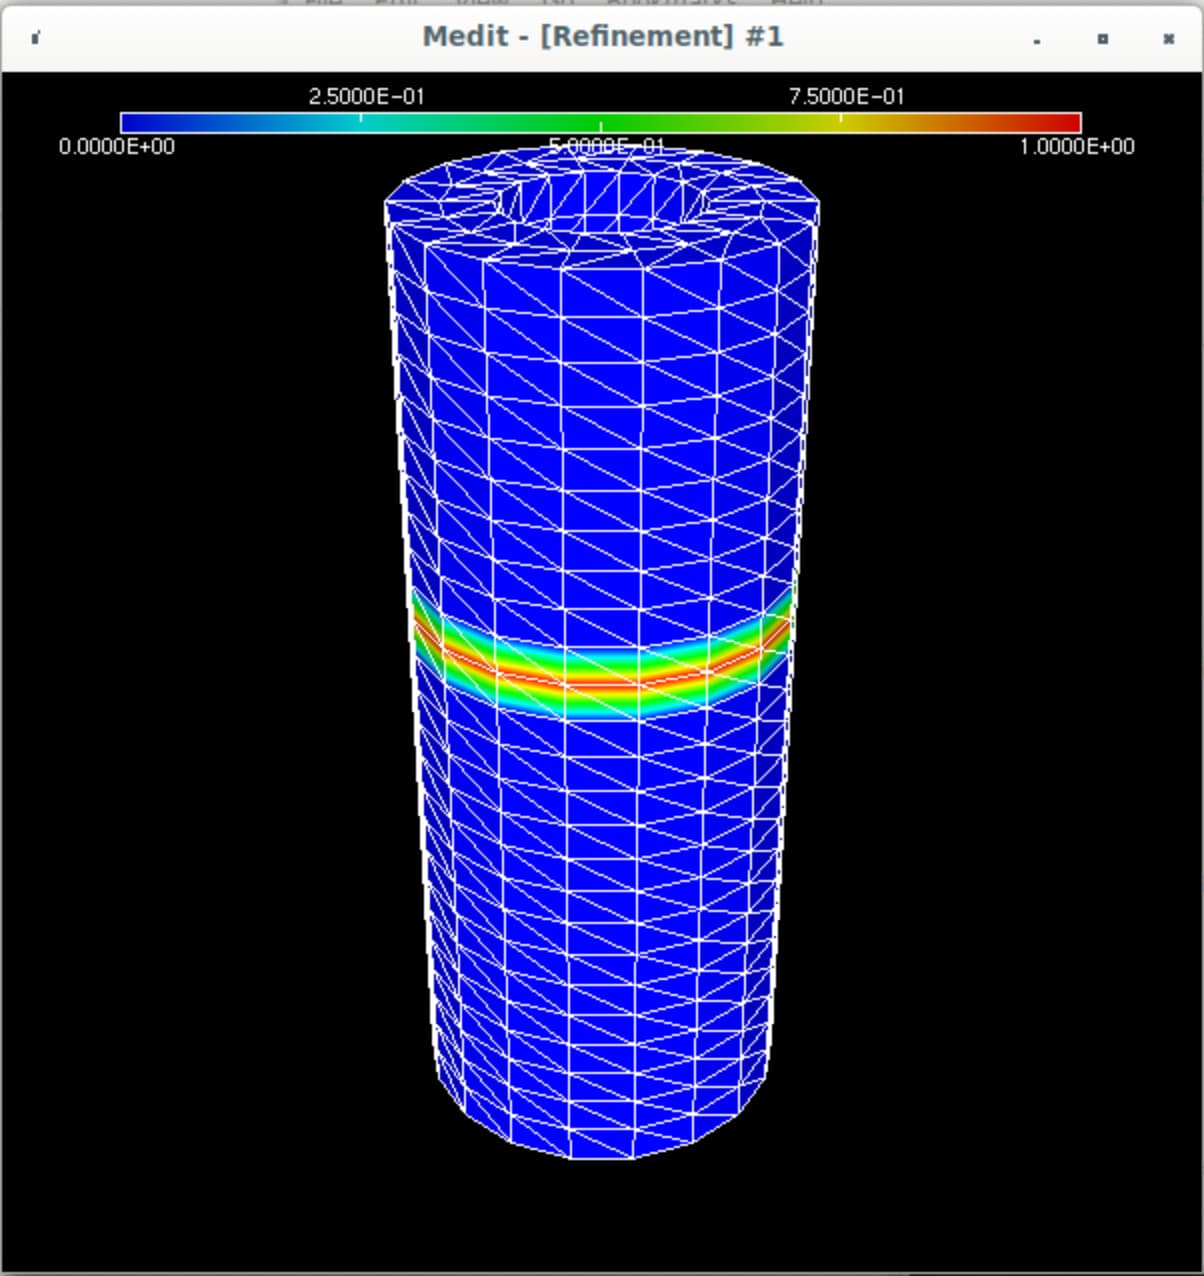Viewport: 1204px width, 1276px height.
Task: Click the 2.5000E-01 scale label
Action: tap(366, 96)
